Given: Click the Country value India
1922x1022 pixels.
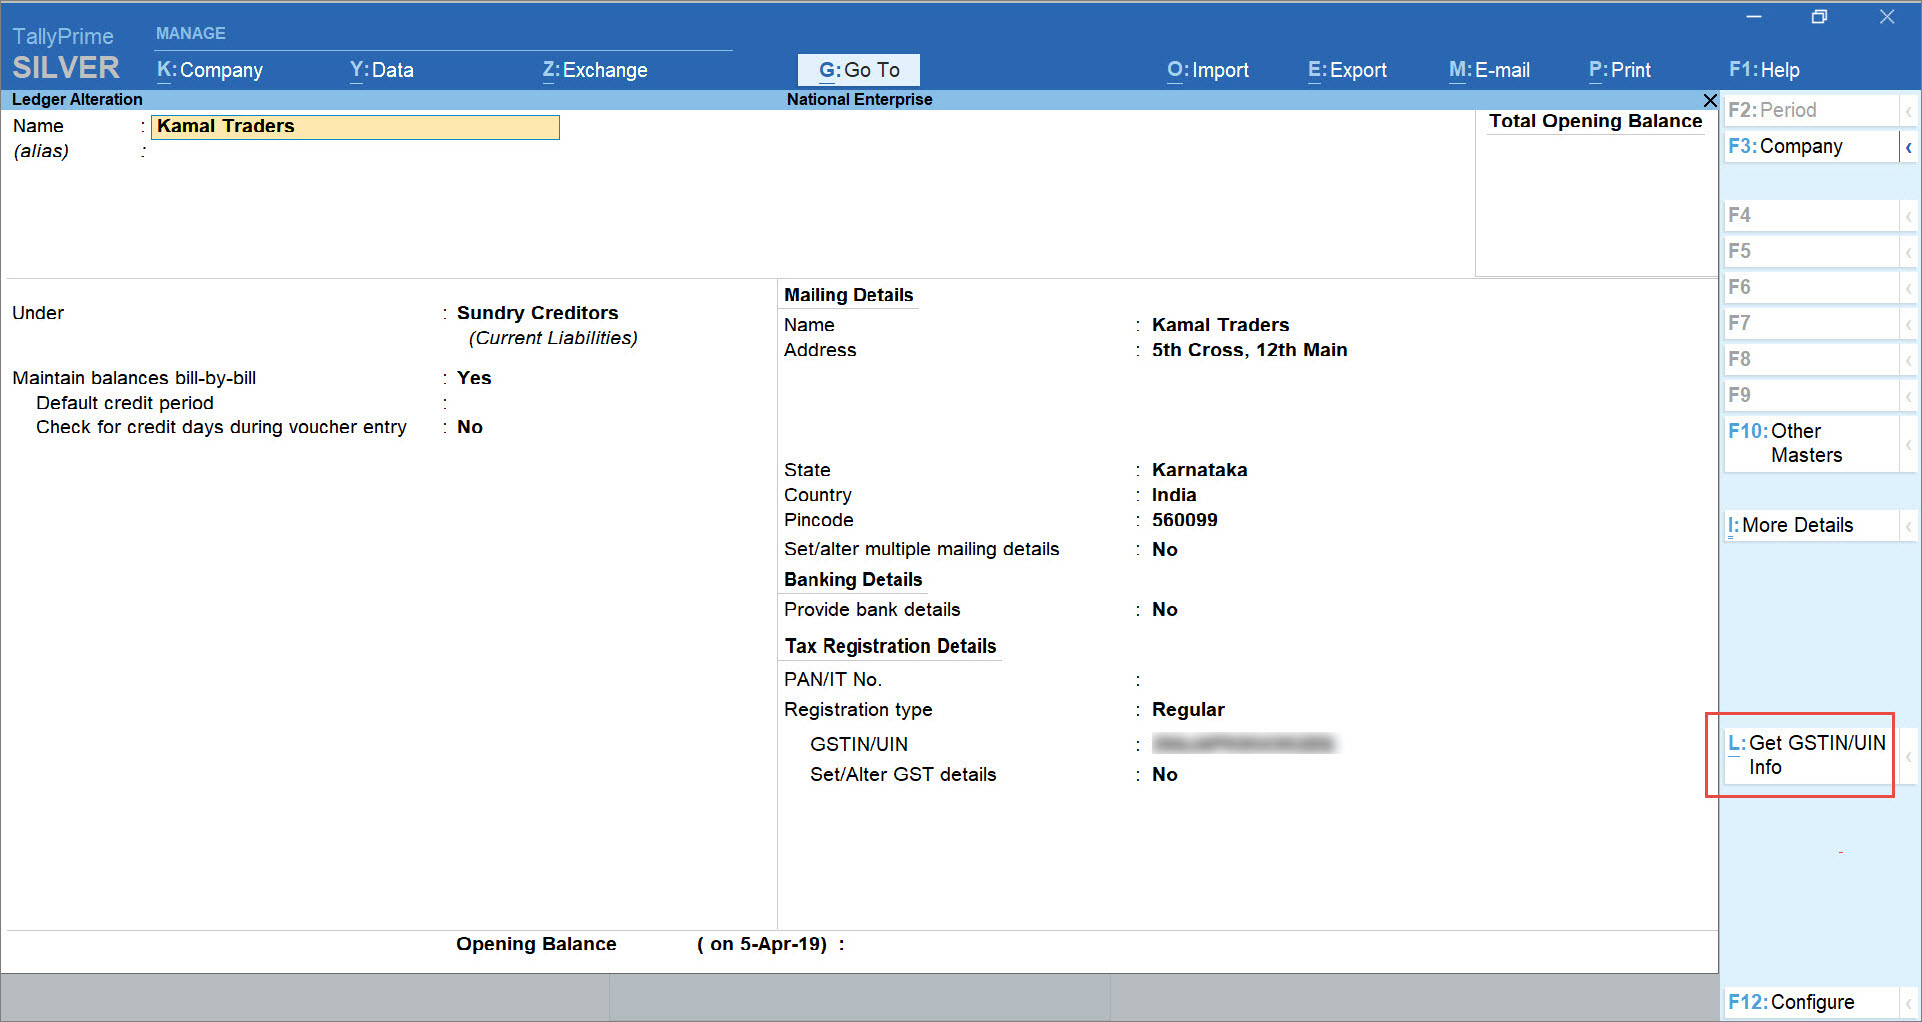Looking at the screenshot, I should point(1174,495).
